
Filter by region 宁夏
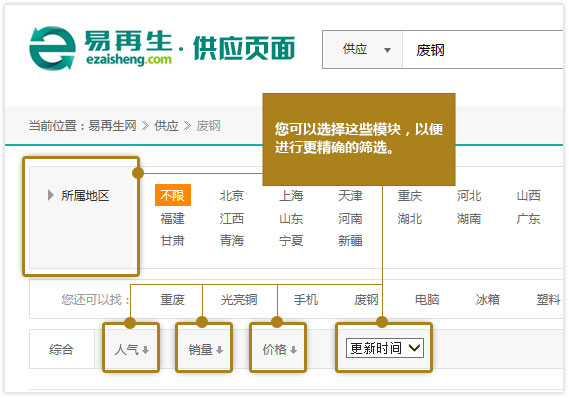(x=291, y=240)
